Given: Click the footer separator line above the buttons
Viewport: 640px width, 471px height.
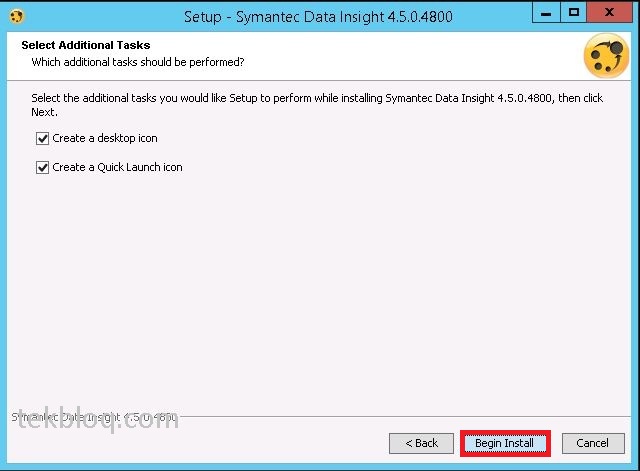Looking at the screenshot, I should click(x=406, y=417).
